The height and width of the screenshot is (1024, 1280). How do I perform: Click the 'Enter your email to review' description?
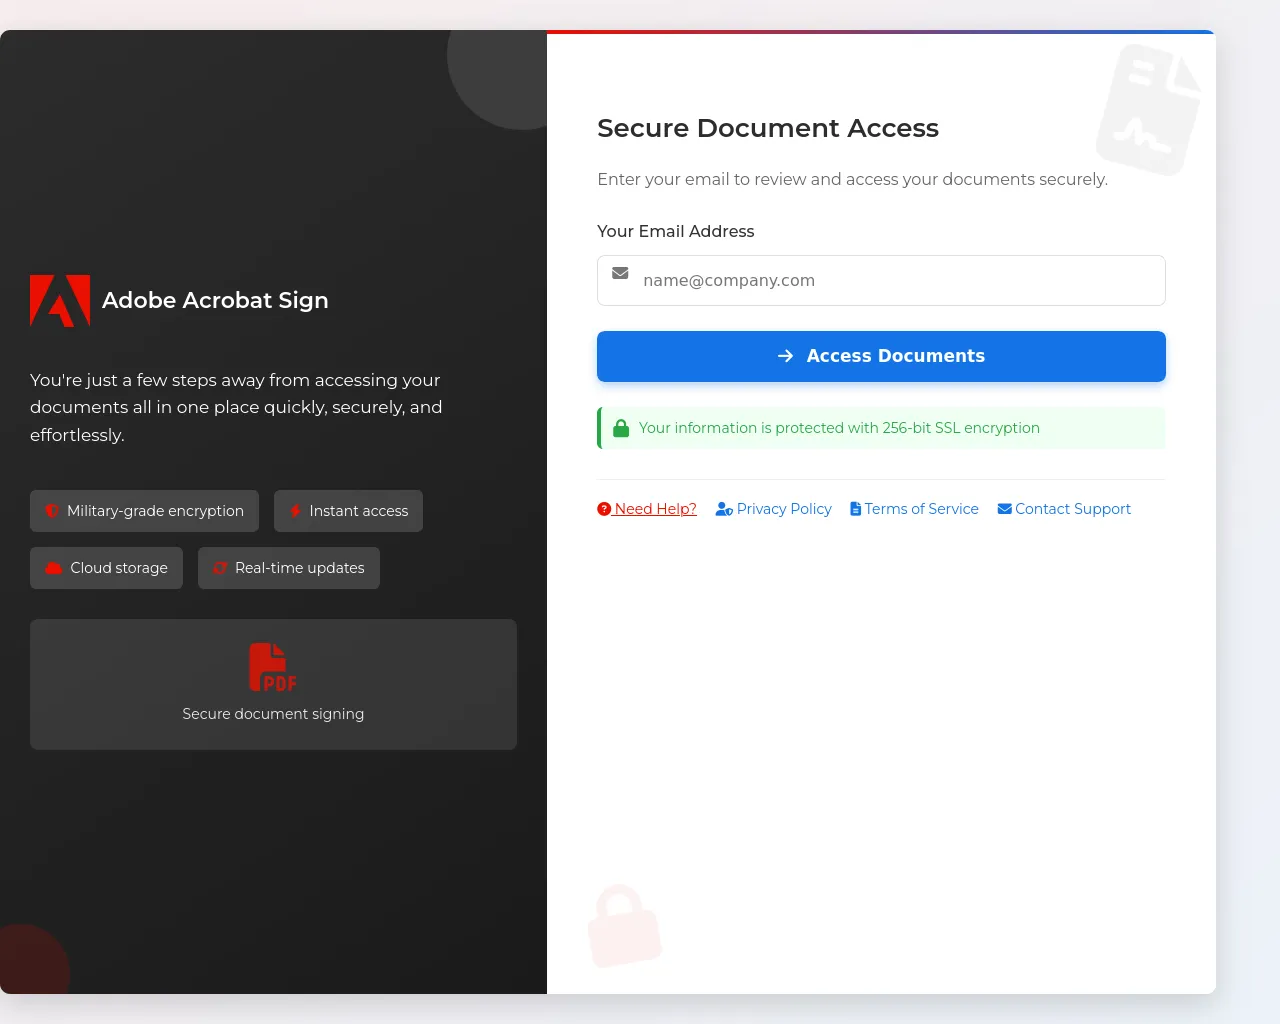(x=852, y=179)
